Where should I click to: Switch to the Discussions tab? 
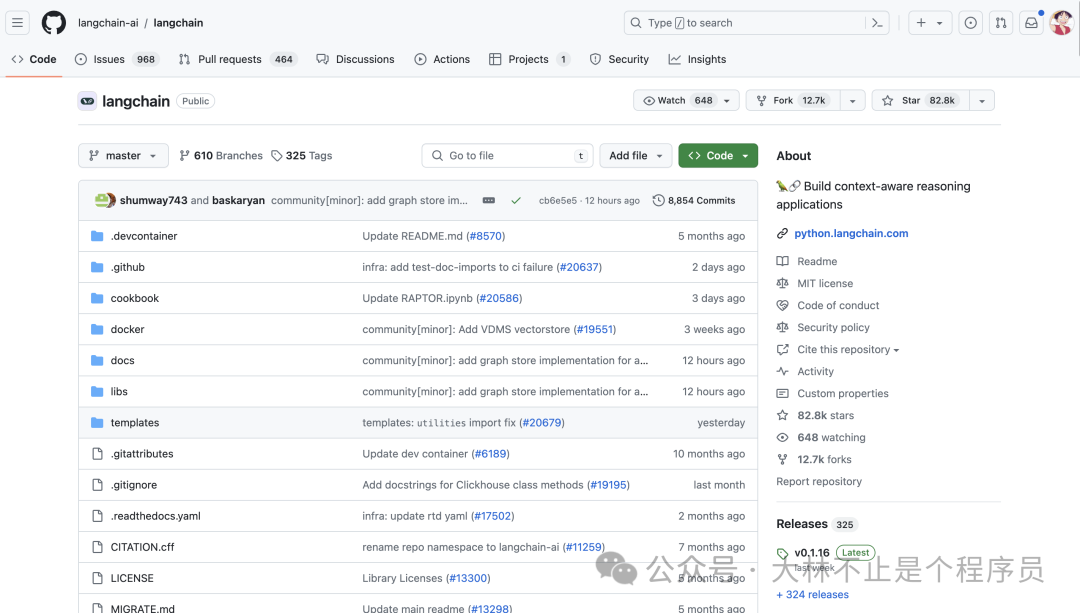[x=355, y=59]
